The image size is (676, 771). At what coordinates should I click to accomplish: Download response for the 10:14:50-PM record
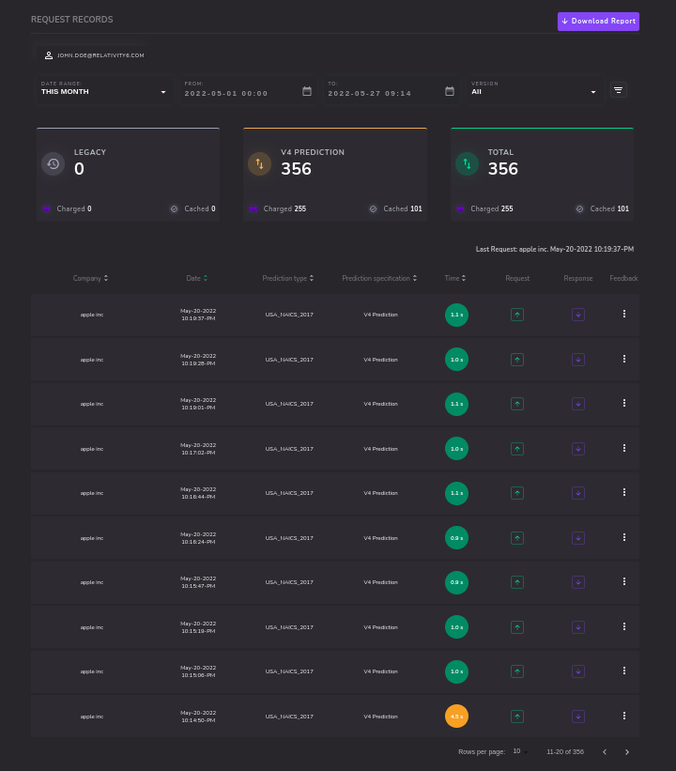point(578,716)
